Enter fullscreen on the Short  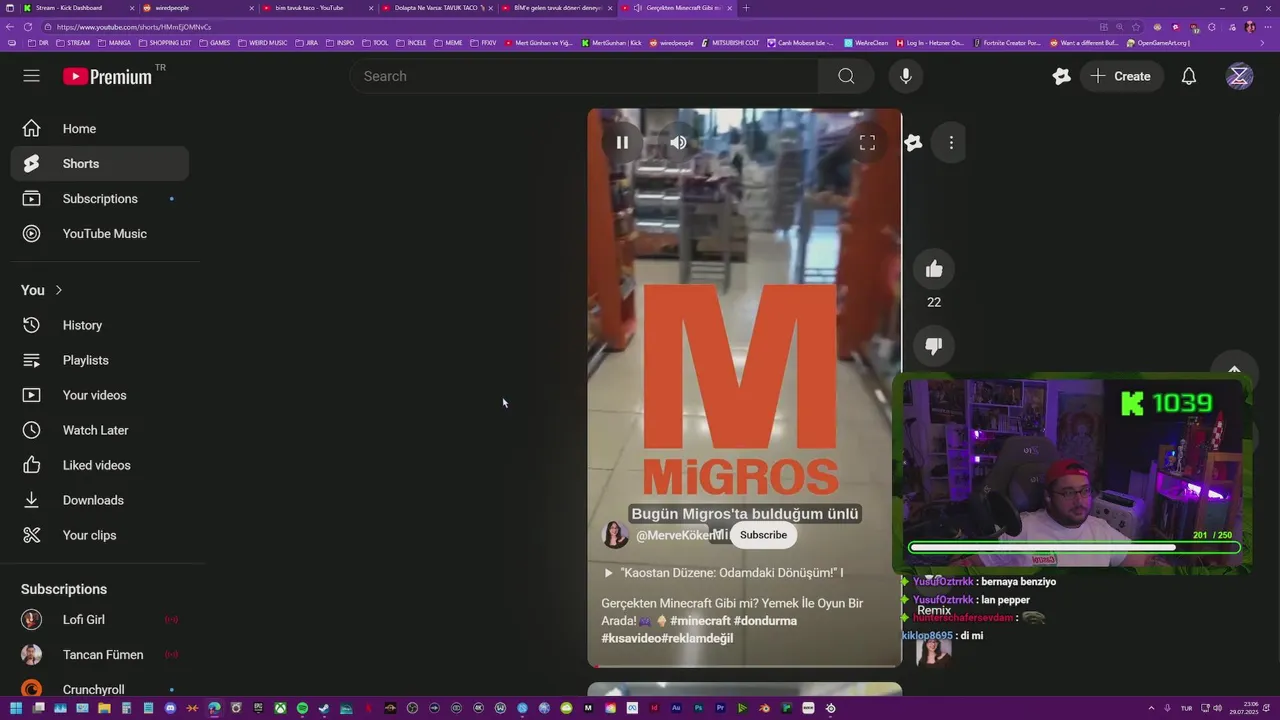tap(867, 142)
